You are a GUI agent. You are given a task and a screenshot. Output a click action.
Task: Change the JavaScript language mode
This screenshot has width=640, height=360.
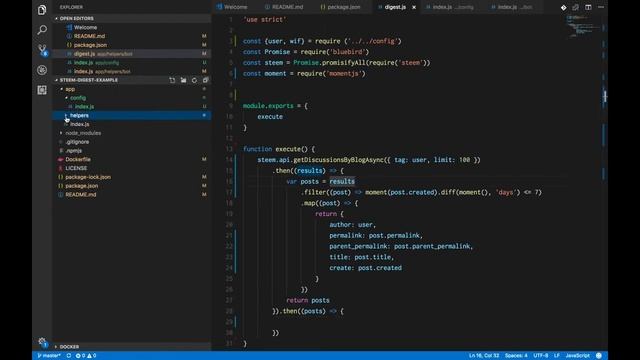(578, 356)
